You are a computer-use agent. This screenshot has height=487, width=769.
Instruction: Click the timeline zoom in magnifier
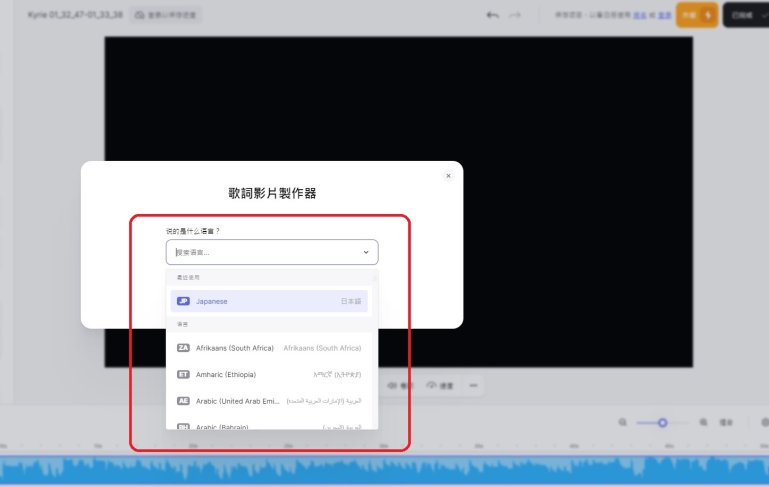pos(703,422)
